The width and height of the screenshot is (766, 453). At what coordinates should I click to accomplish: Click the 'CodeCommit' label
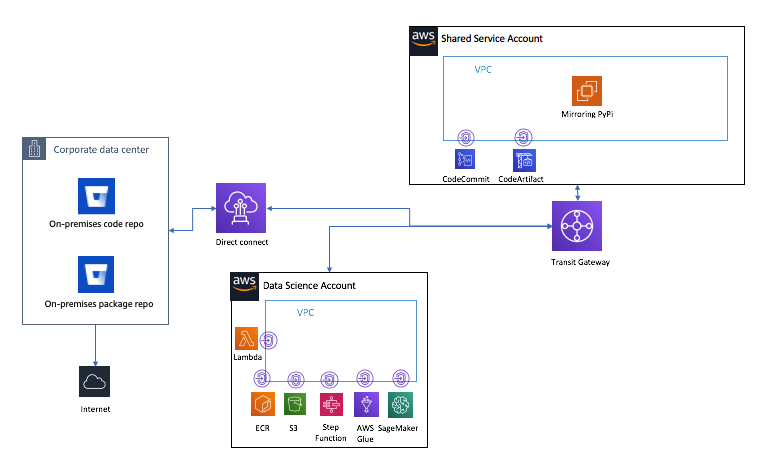(466, 179)
